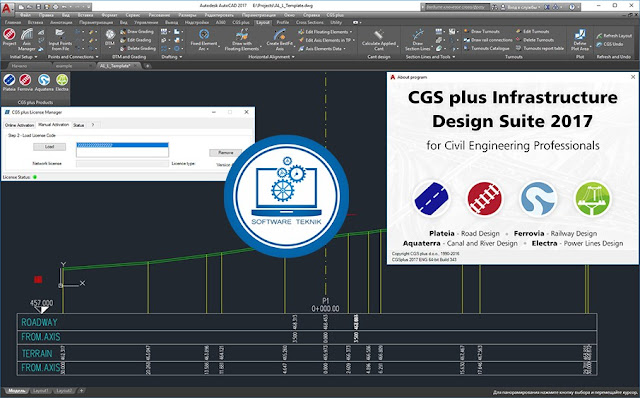Open the Turnouts report table
The width and height of the screenshot is (640, 398).
pos(540,49)
